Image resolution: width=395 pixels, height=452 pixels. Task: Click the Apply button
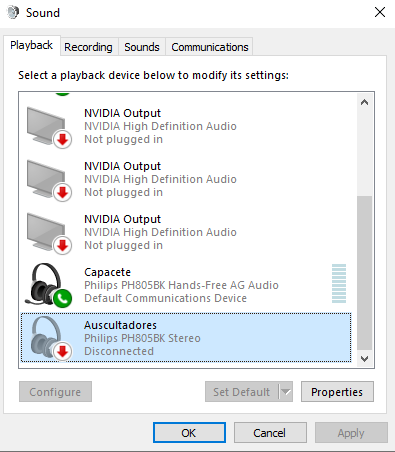351,433
